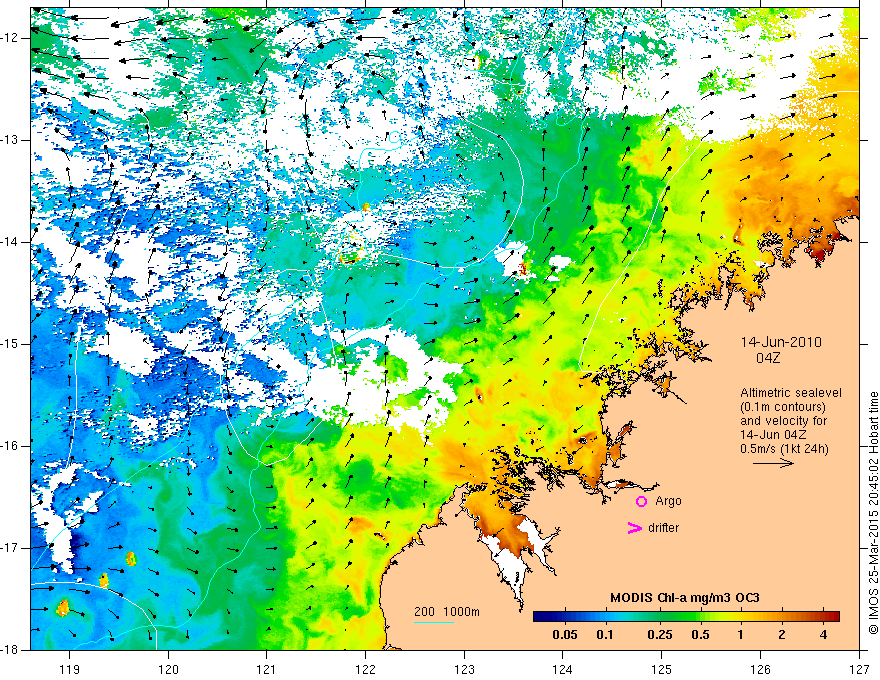
Task: Click the latitude label -12
Action: pyautogui.click(x=11, y=38)
